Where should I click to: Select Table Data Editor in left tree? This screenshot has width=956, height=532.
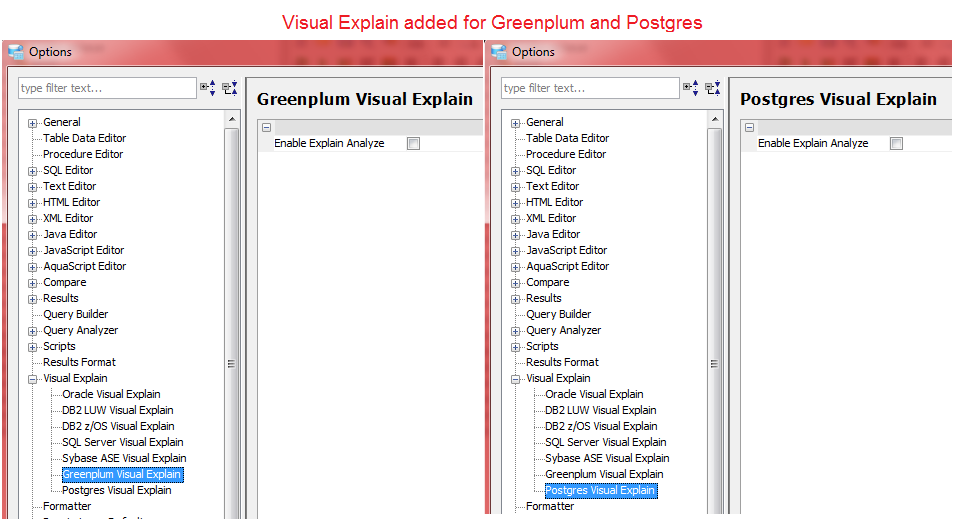point(85,138)
